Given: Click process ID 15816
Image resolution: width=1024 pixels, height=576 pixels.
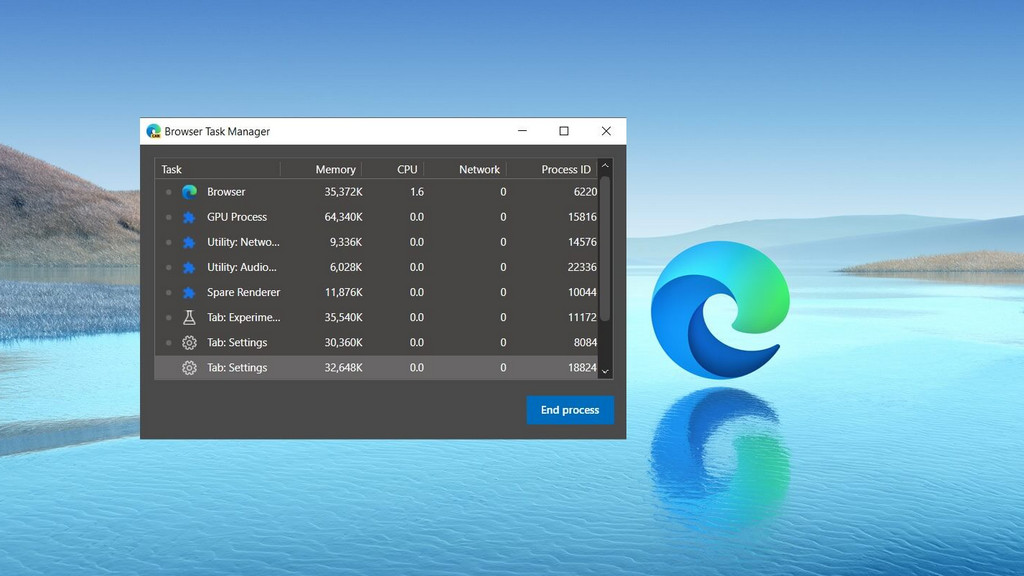Looking at the screenshot, I should [x=583, y=217].
